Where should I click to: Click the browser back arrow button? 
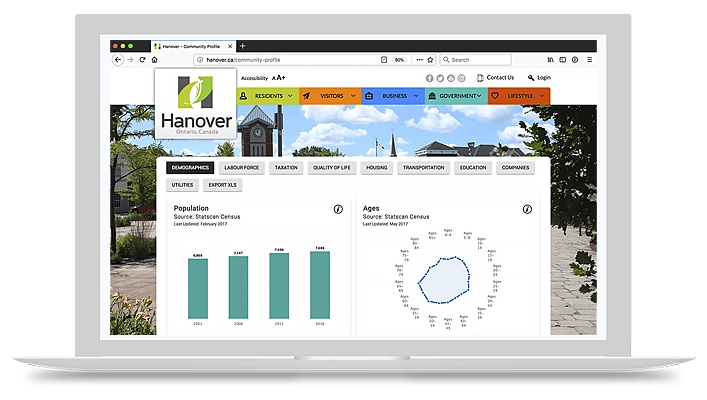coord(118,60)
